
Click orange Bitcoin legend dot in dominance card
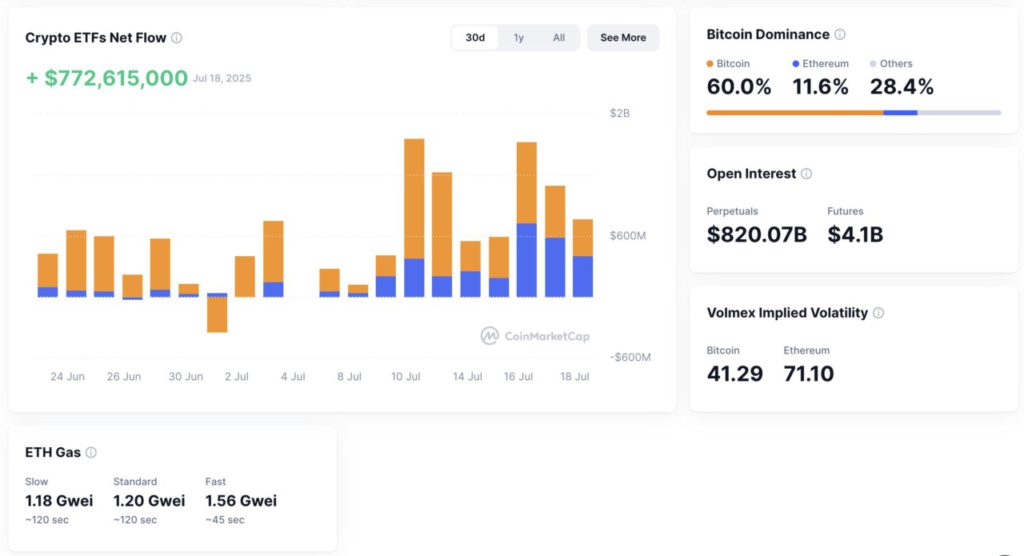point(710,64)
